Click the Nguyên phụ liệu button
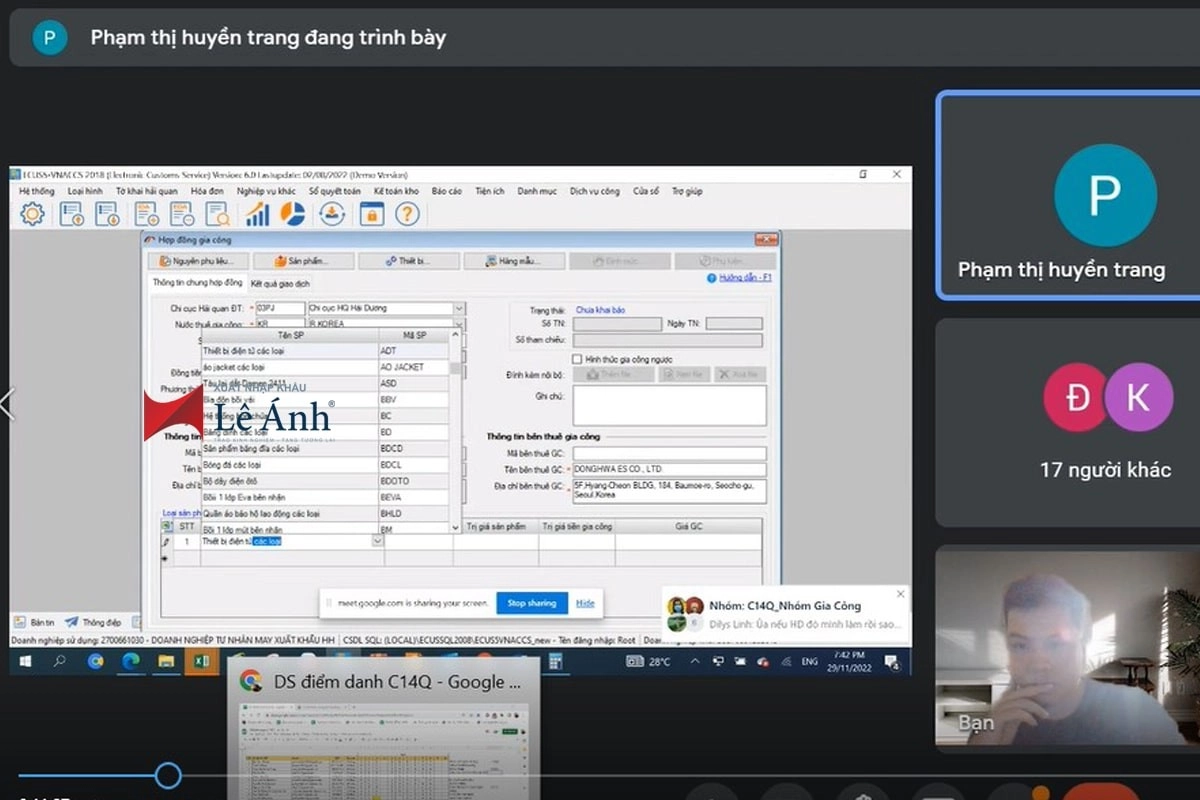1200x800 pixels. 196,261
